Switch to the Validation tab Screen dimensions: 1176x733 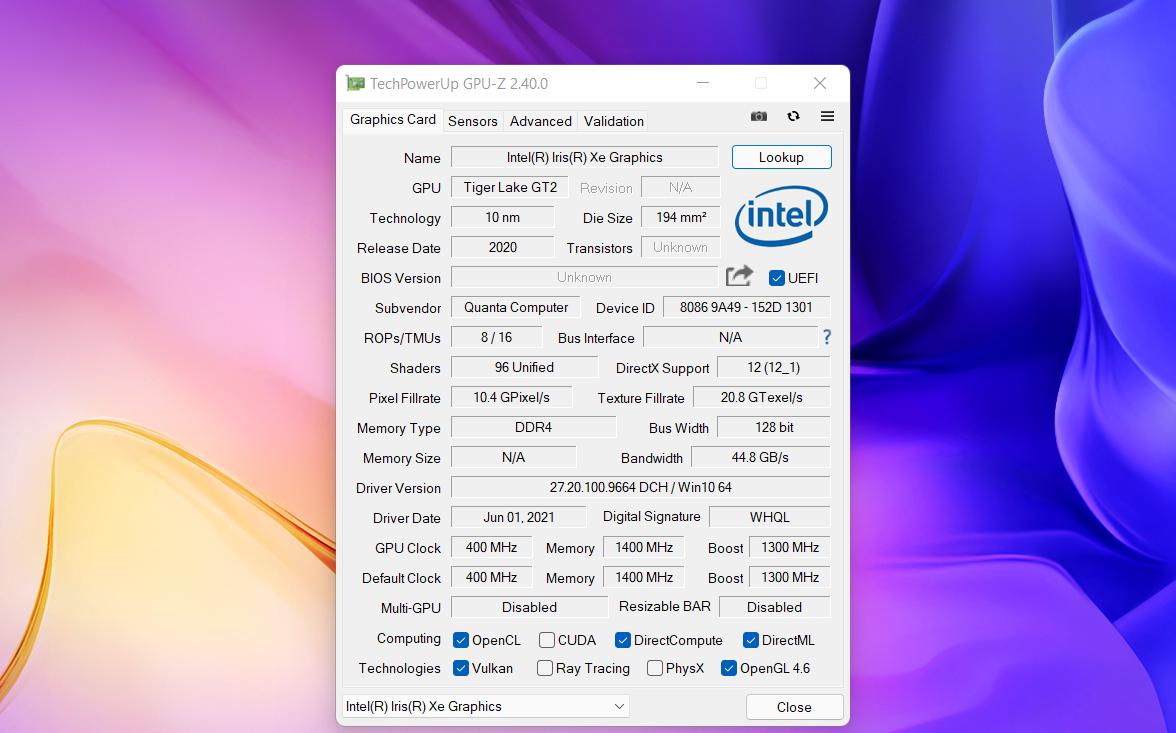click(614, 122)
